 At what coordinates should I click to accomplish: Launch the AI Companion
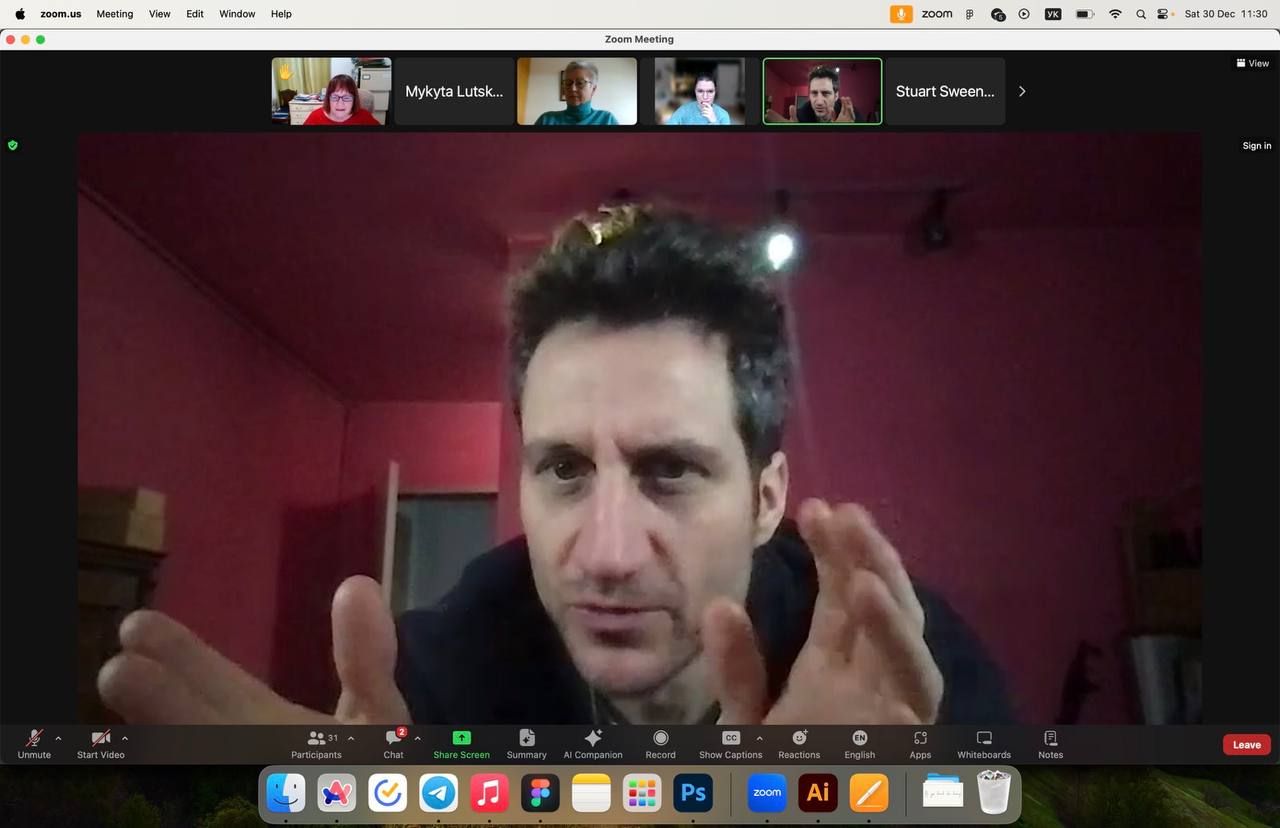pos(592,743)
